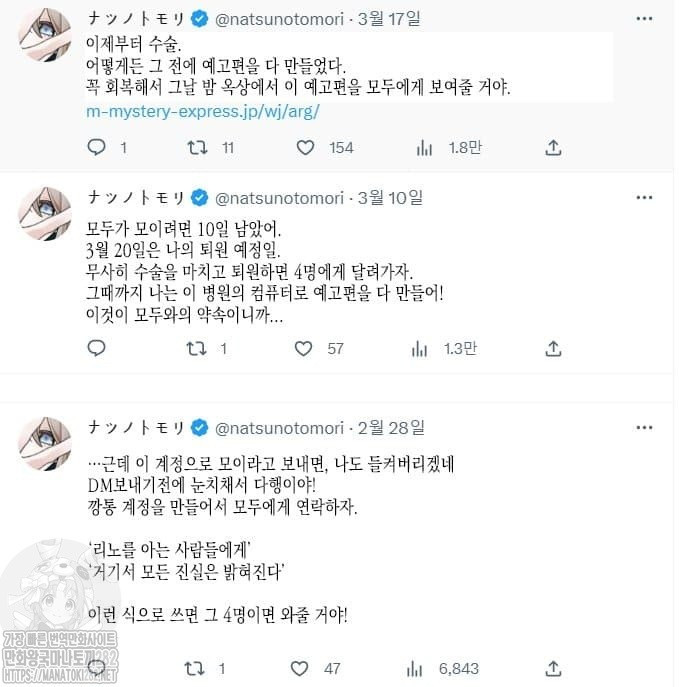Retweet the 3월 17일 tweet with 11 retweets

198,148
